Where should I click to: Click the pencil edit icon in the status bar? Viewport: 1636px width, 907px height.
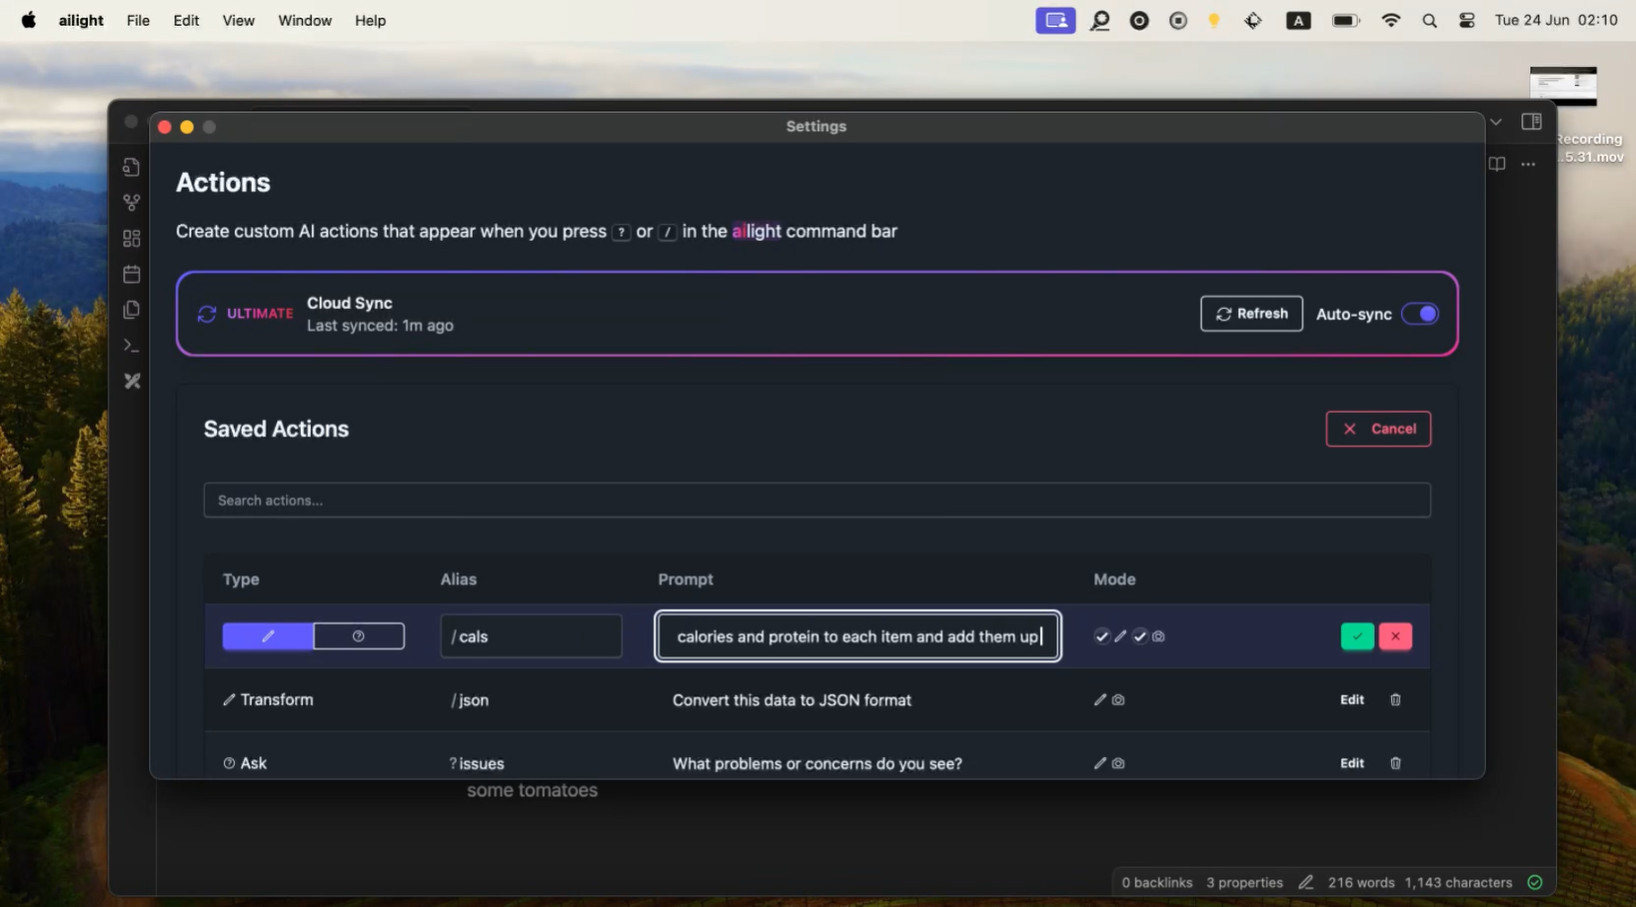[1305, 882]
